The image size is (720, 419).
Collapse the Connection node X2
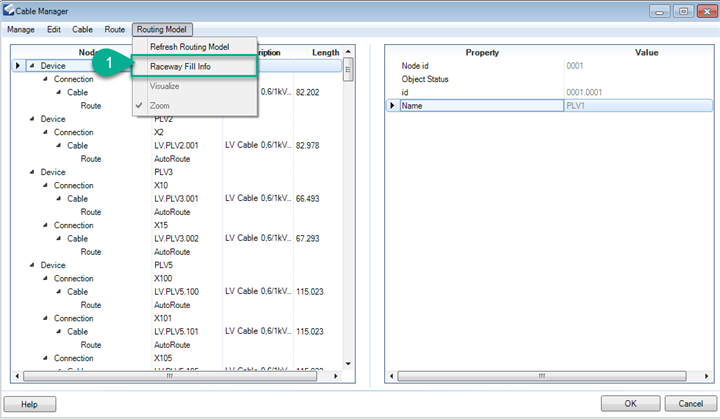(45, 132)
